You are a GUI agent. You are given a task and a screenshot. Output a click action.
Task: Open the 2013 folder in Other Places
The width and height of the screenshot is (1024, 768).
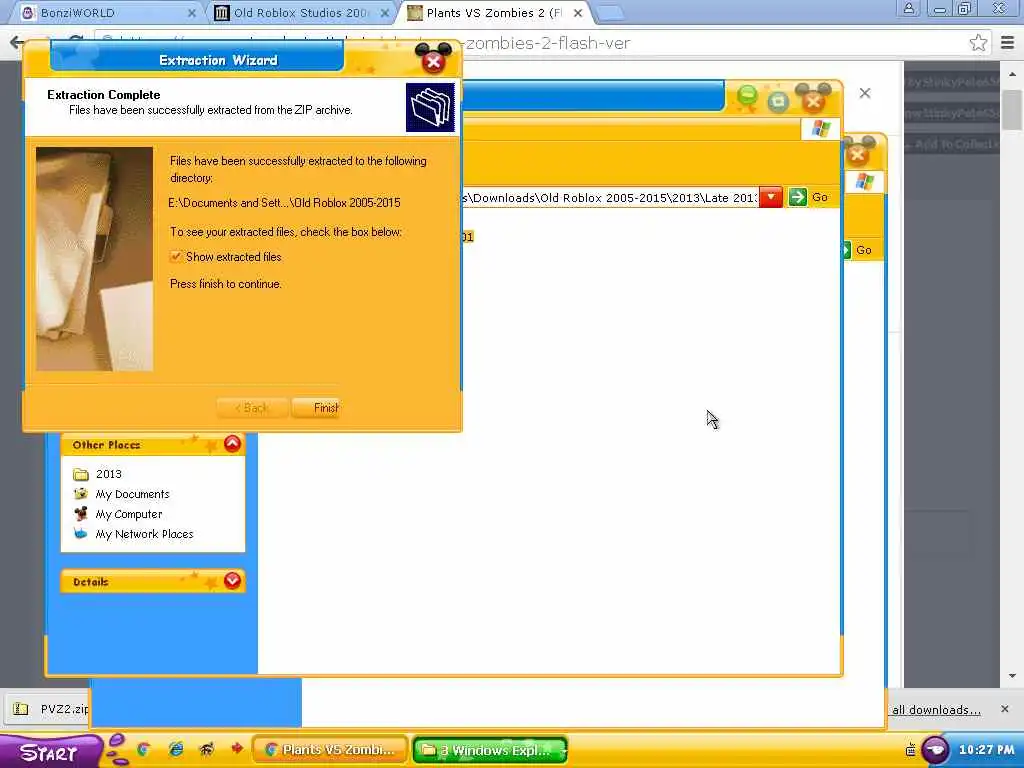(x=108, y=473)
